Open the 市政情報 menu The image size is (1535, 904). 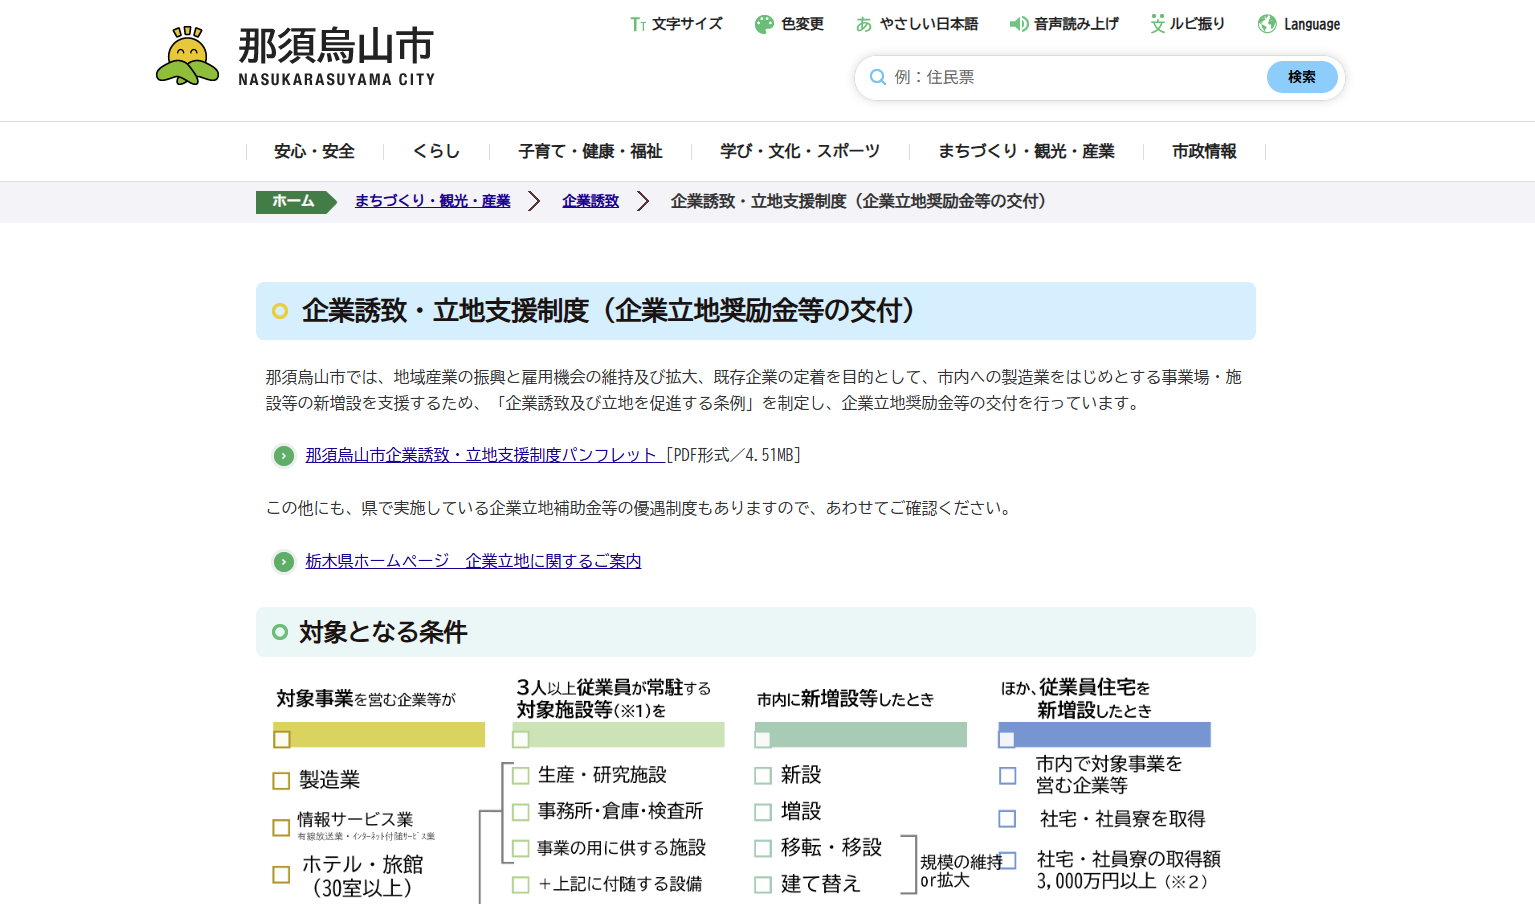1204,151
